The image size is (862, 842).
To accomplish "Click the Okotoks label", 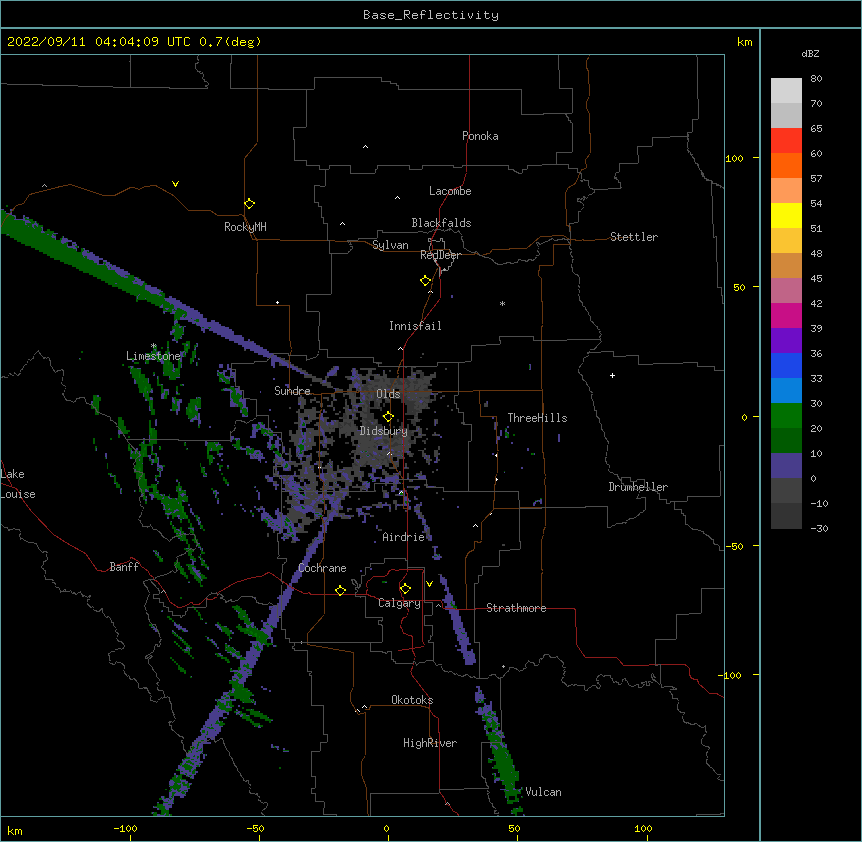I will click(x=412, y=700).
